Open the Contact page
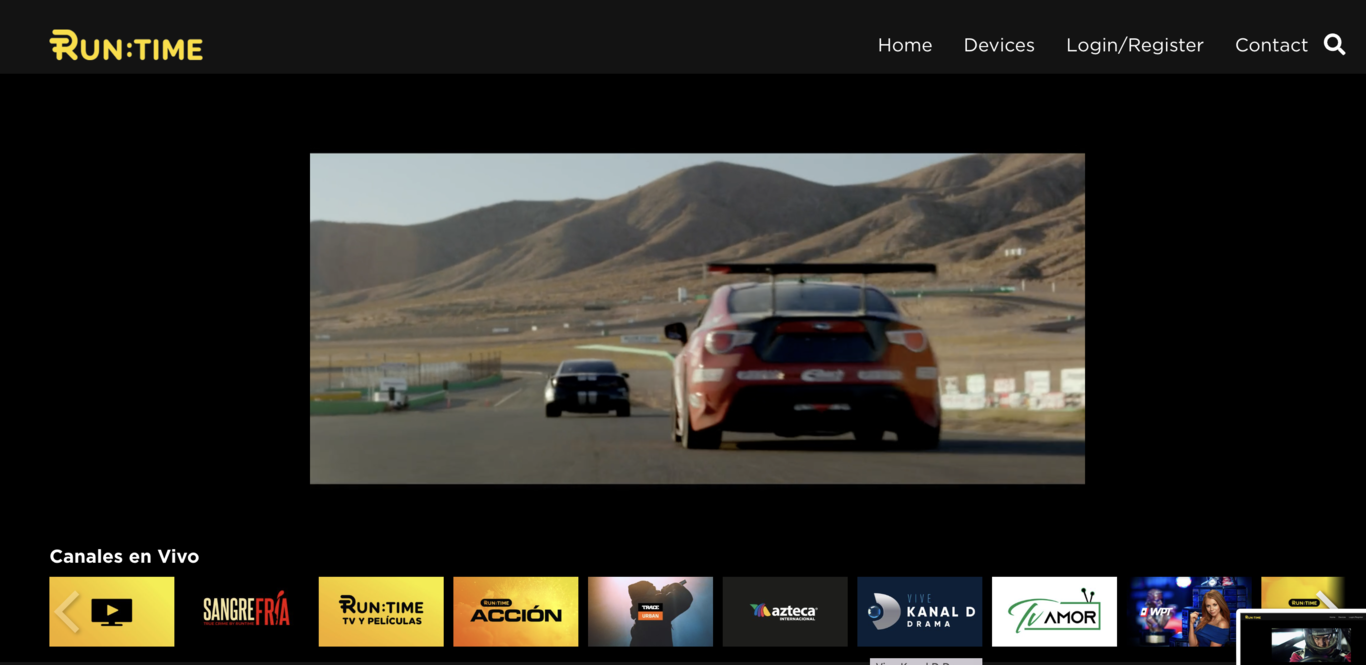 pyautogui.click(x=1270, y=45)
